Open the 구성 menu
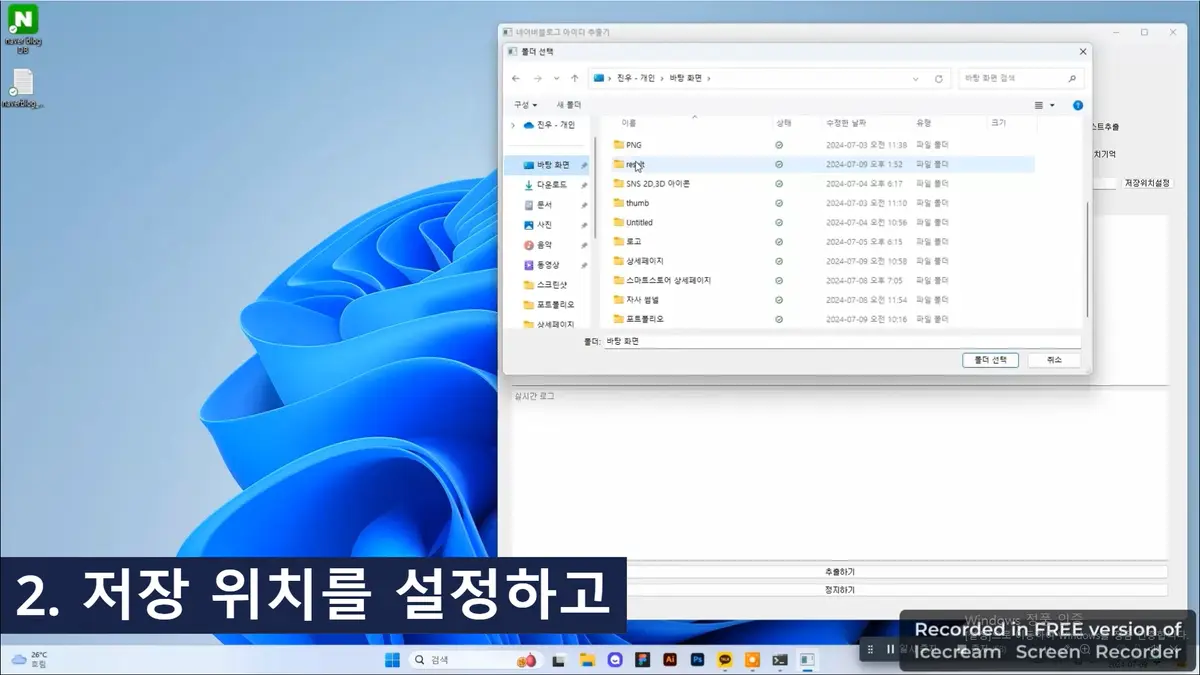1200x675 pixels. 525,105
